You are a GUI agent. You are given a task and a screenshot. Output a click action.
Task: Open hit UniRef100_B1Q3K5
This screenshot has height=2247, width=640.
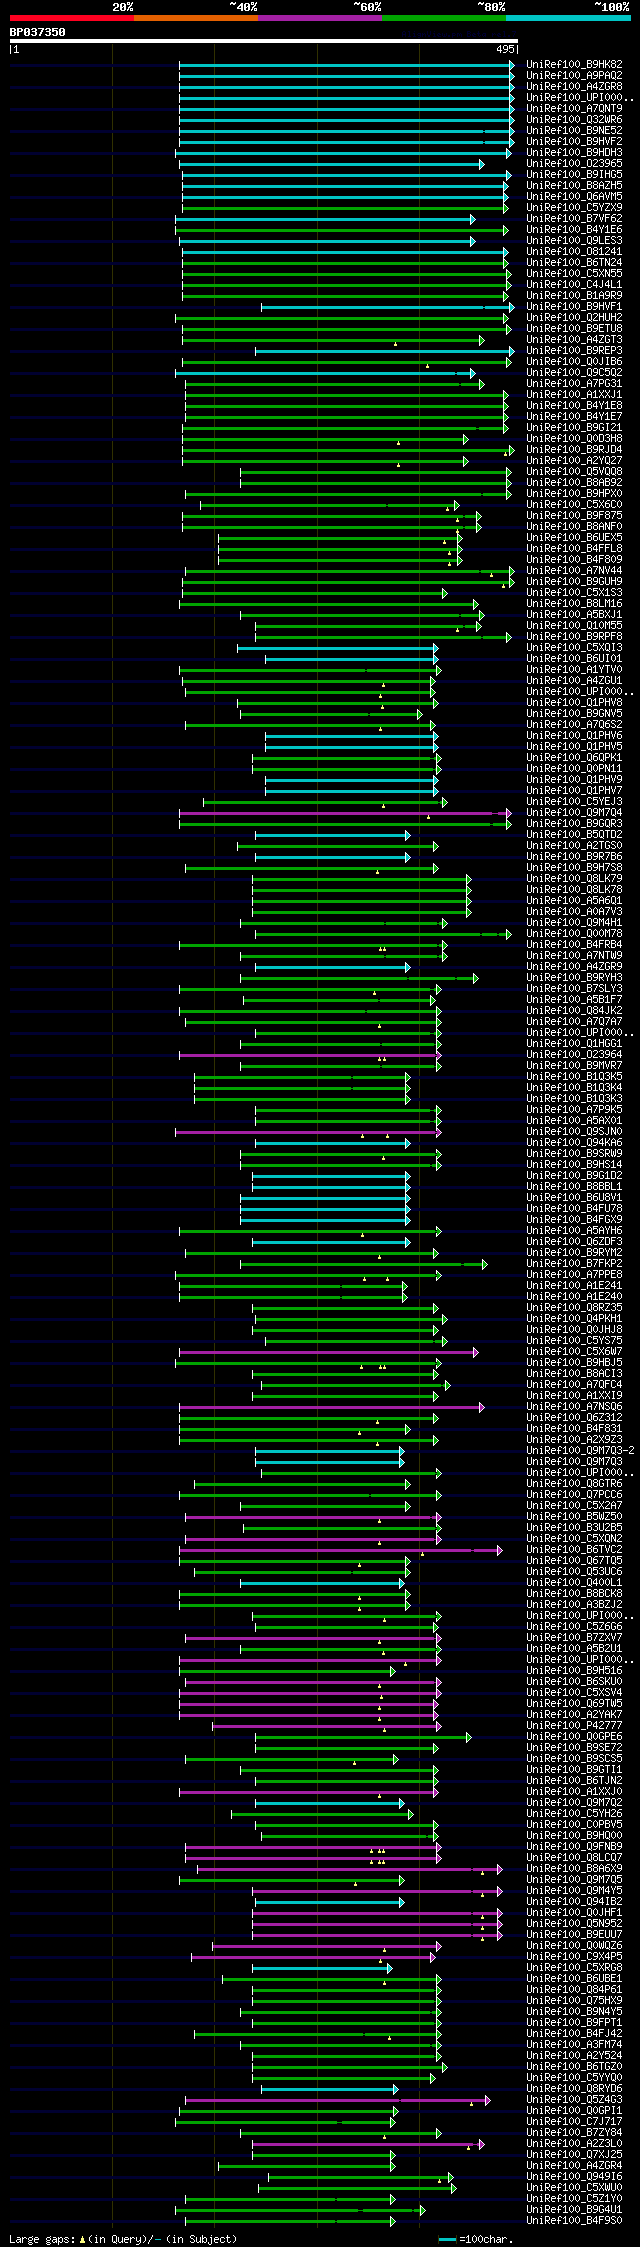coord(574,1076)
